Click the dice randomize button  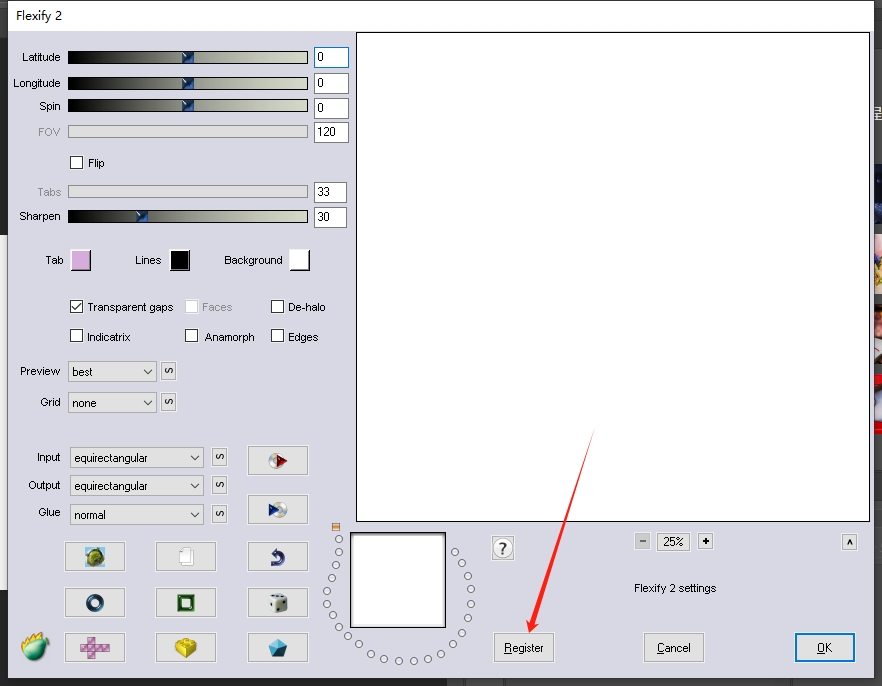(x=278, y=603)
